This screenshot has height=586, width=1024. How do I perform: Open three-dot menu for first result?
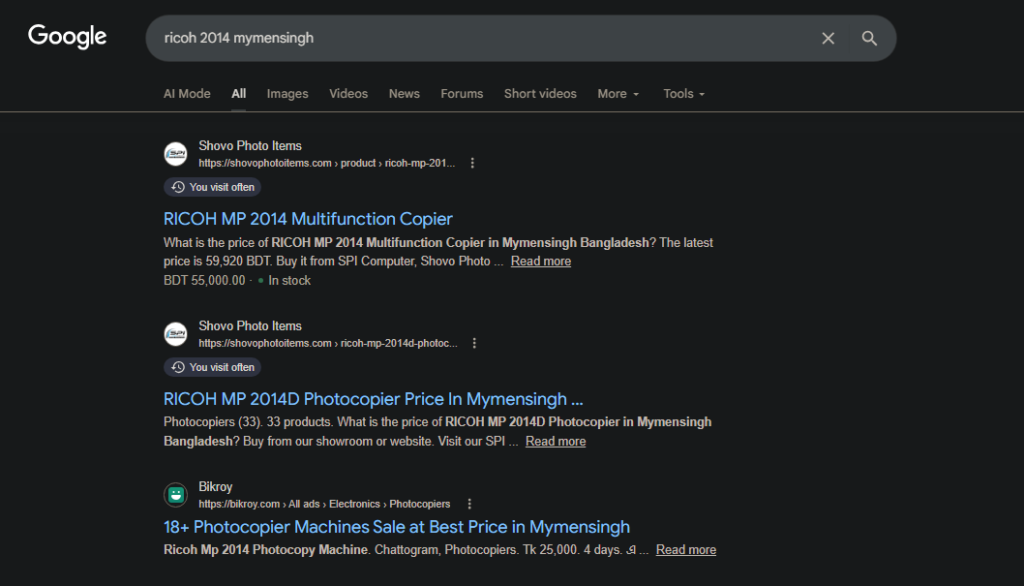[473, 163]
